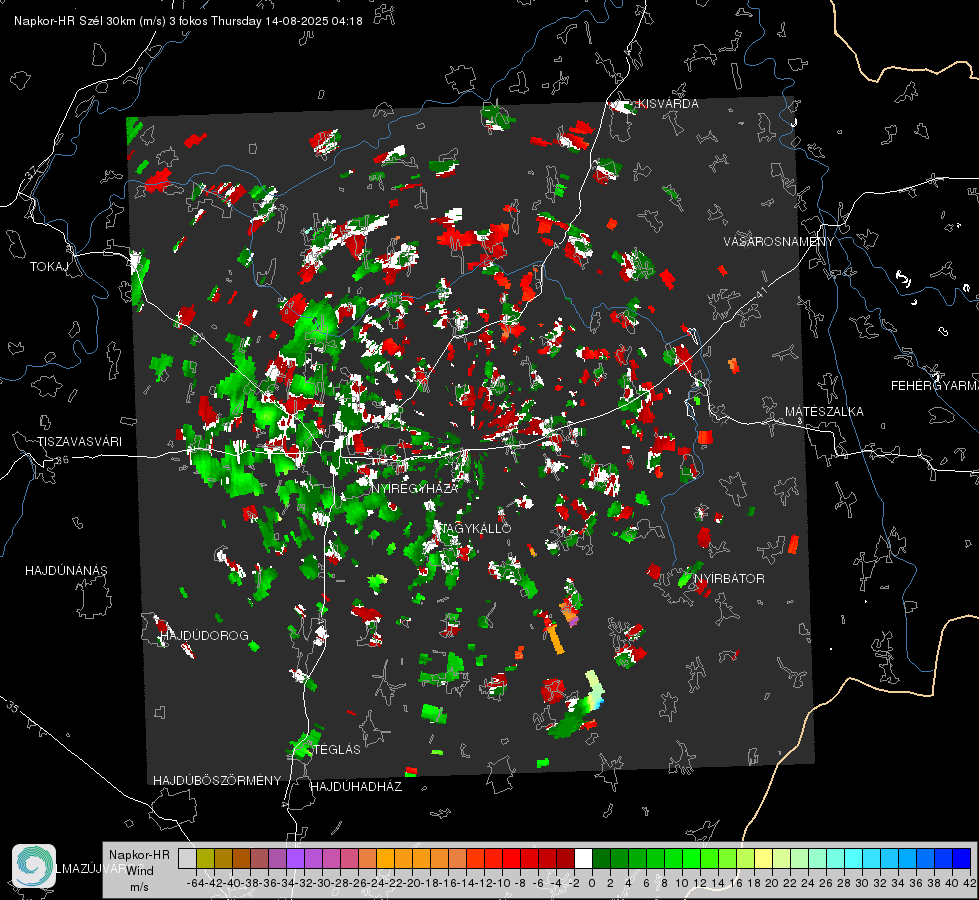Viewport: 979px width, 900px height.
Task: Select the NYÍREGYHÁZA city label
Action: point(414,488)
